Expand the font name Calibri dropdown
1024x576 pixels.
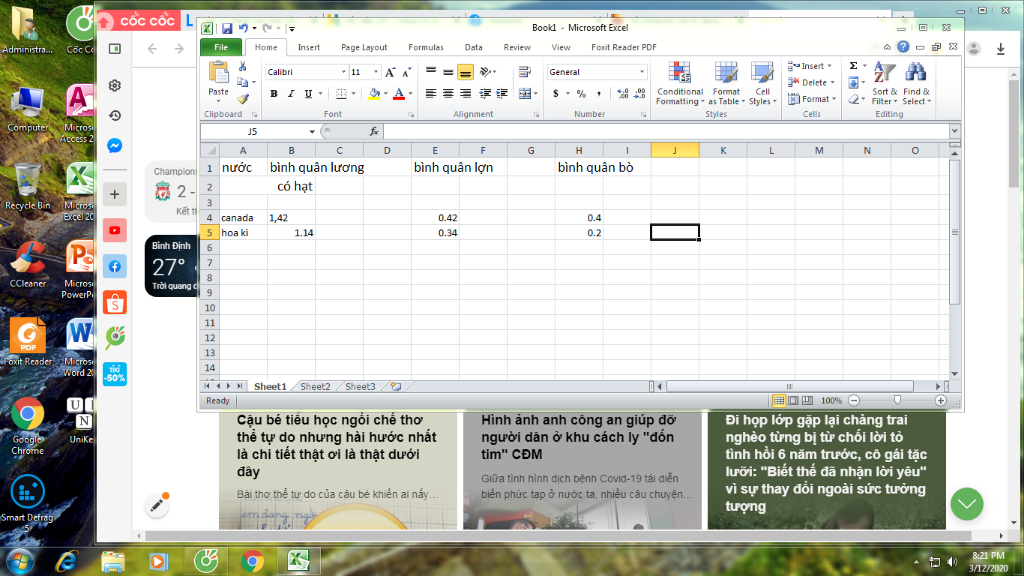[340, 72]
